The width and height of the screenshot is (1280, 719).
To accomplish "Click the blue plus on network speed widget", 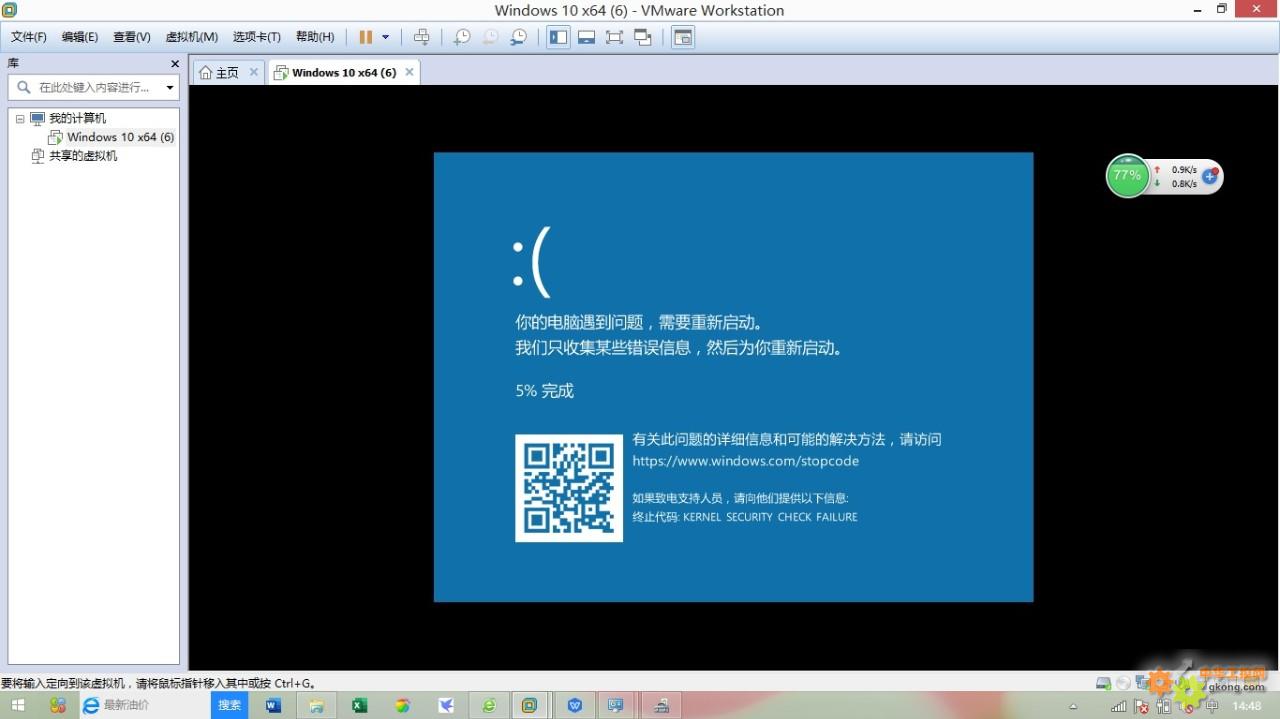I will tap(1210, 176).
